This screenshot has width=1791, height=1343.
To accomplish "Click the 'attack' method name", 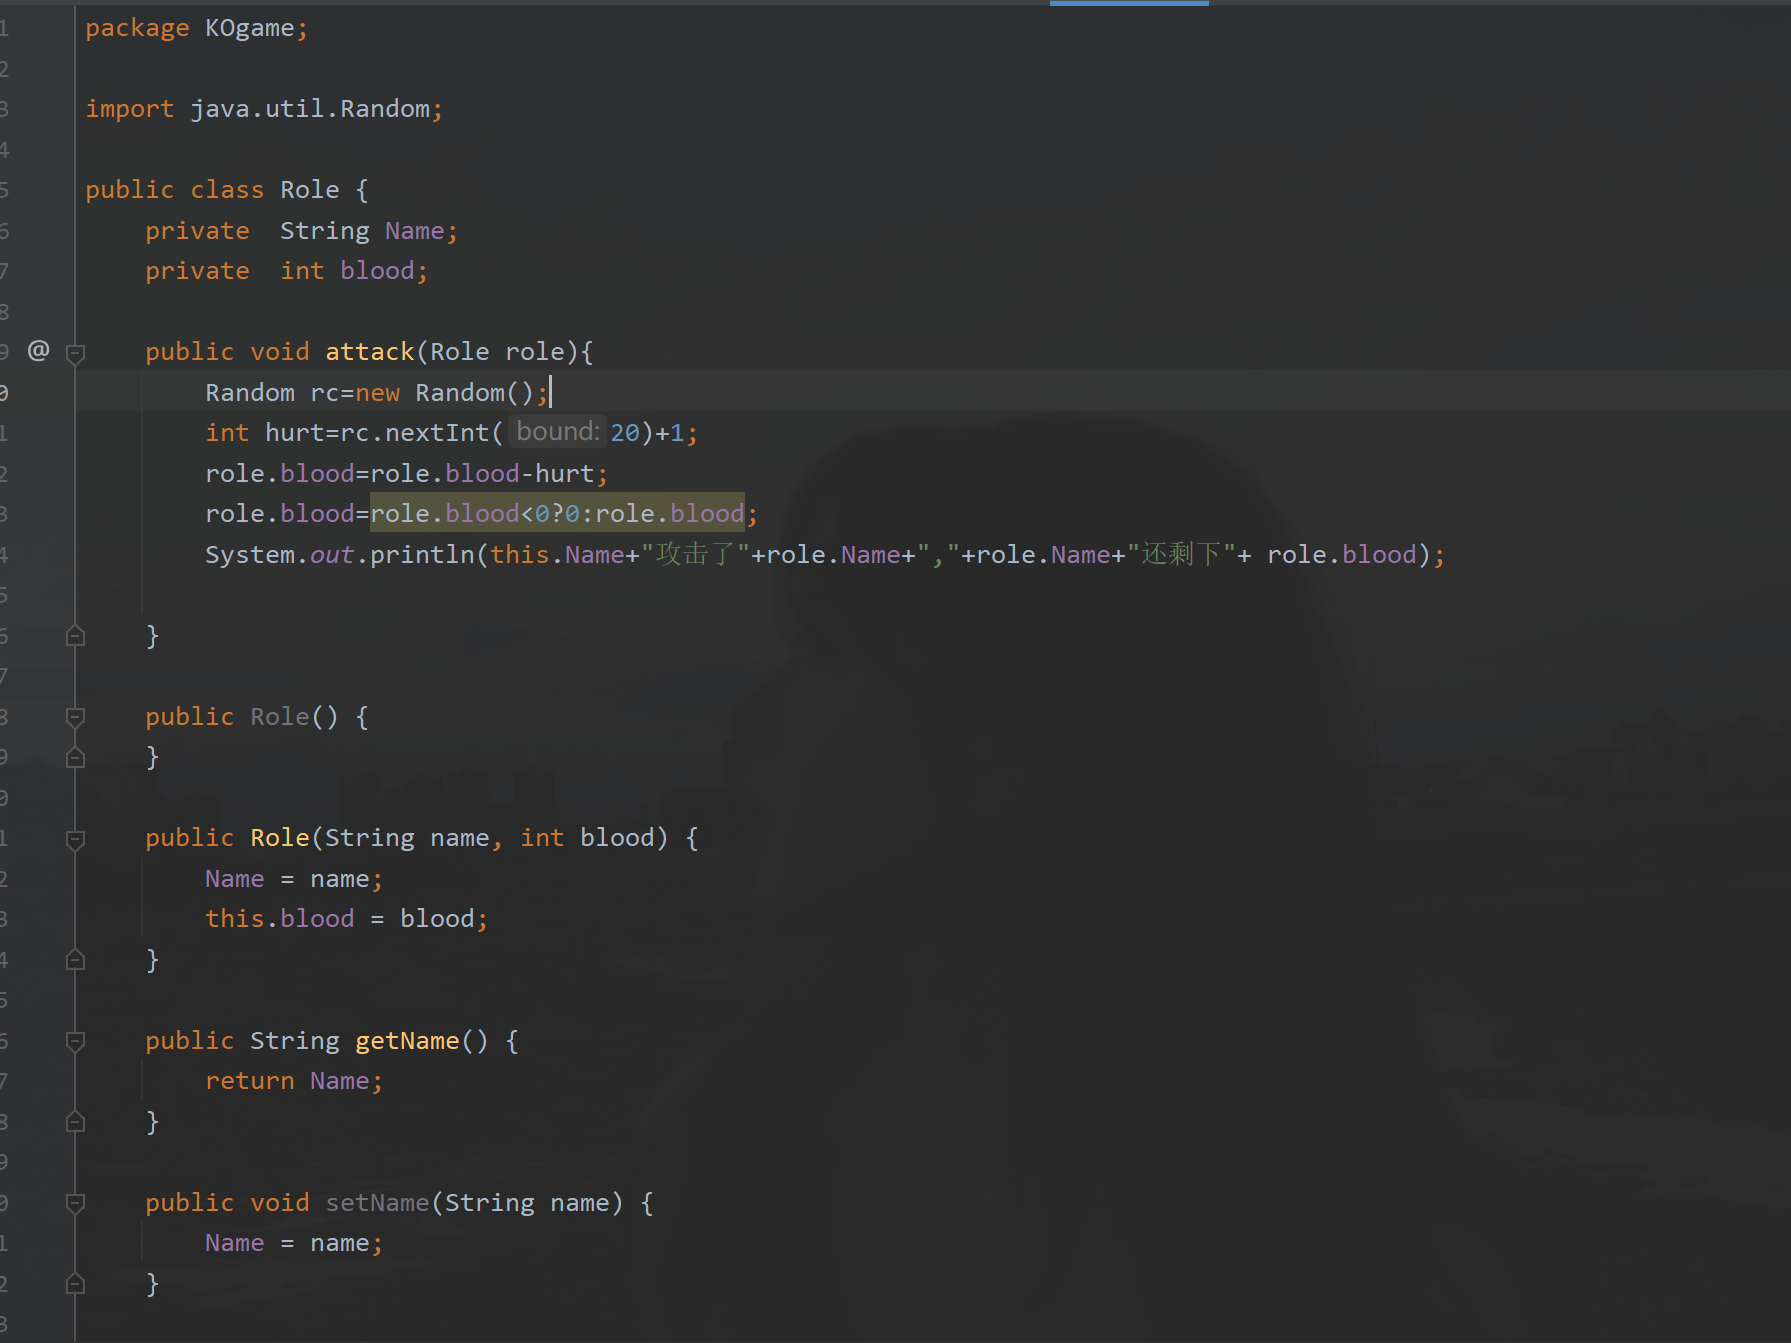I will pos(370,352).
